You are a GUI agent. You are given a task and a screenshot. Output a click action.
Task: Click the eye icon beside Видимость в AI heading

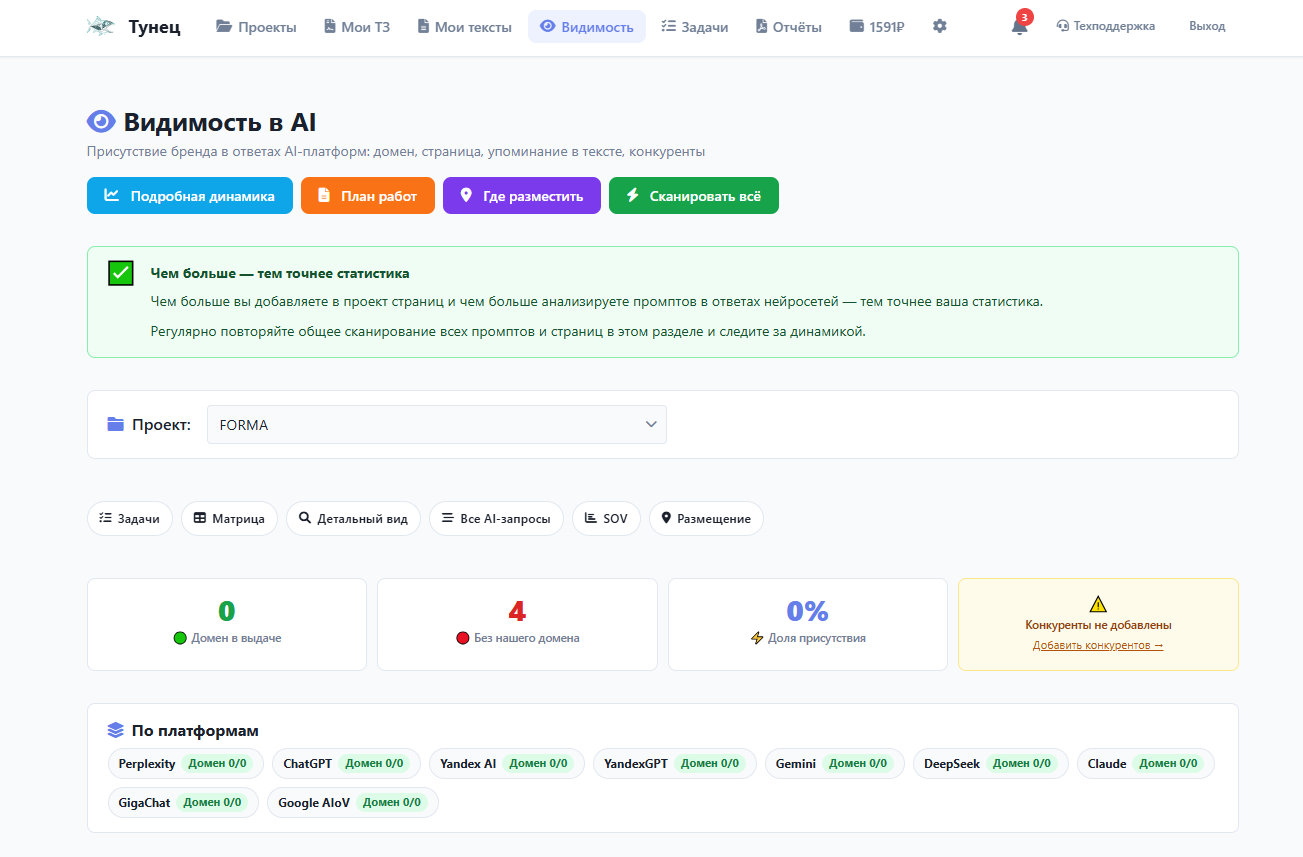101,122
